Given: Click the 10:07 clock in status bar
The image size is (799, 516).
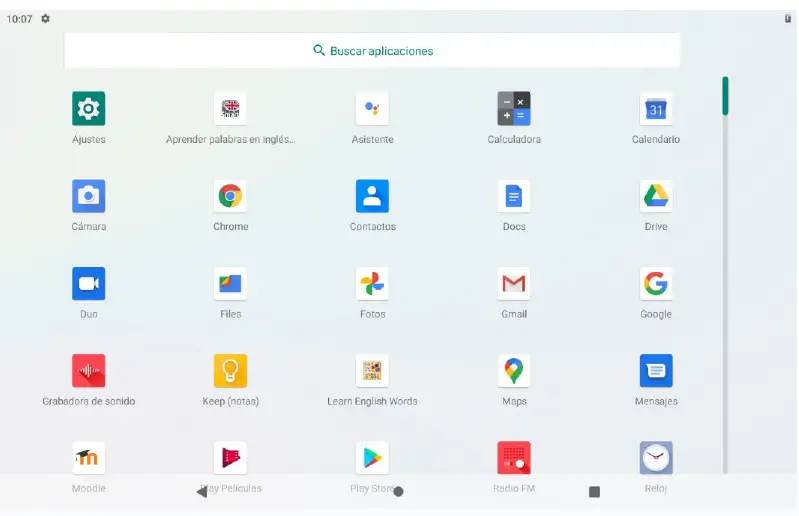Looking at the screenshot, I should coord(19,19).
